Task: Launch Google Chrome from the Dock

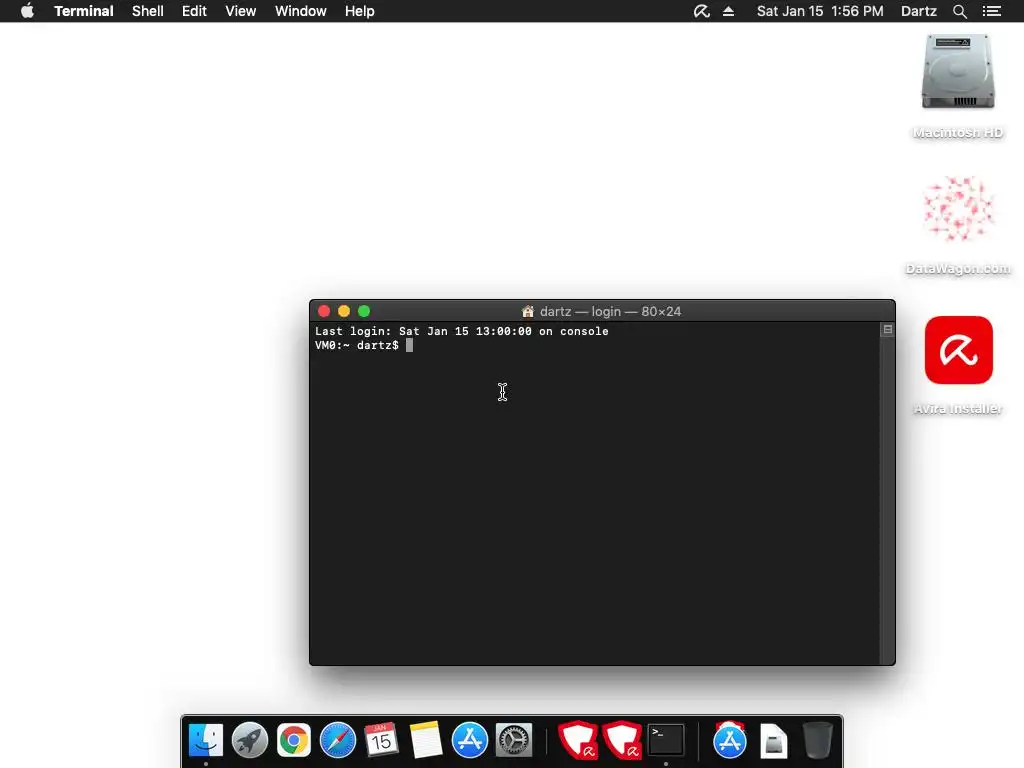Action: (x=294, y=741)
